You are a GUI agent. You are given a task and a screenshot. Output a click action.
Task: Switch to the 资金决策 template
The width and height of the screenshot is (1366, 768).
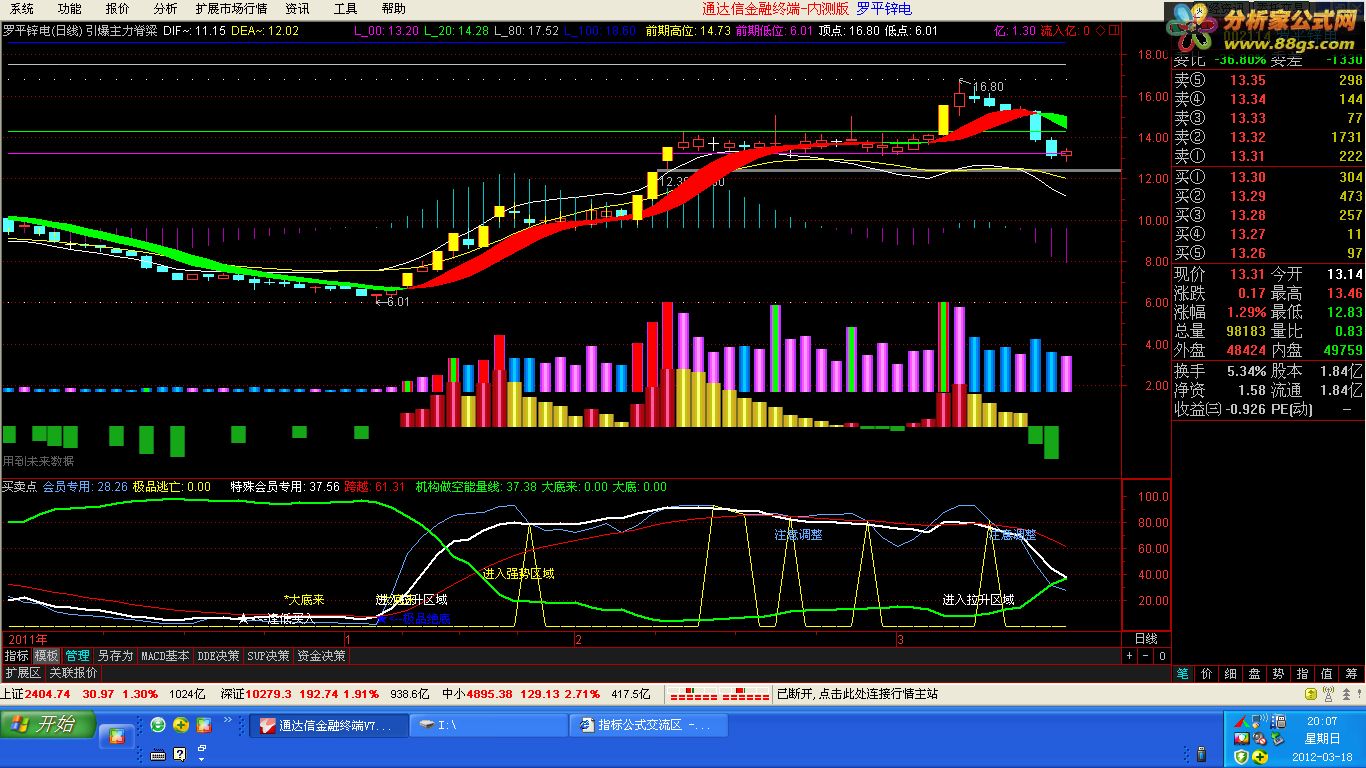(x=322, y=656)
